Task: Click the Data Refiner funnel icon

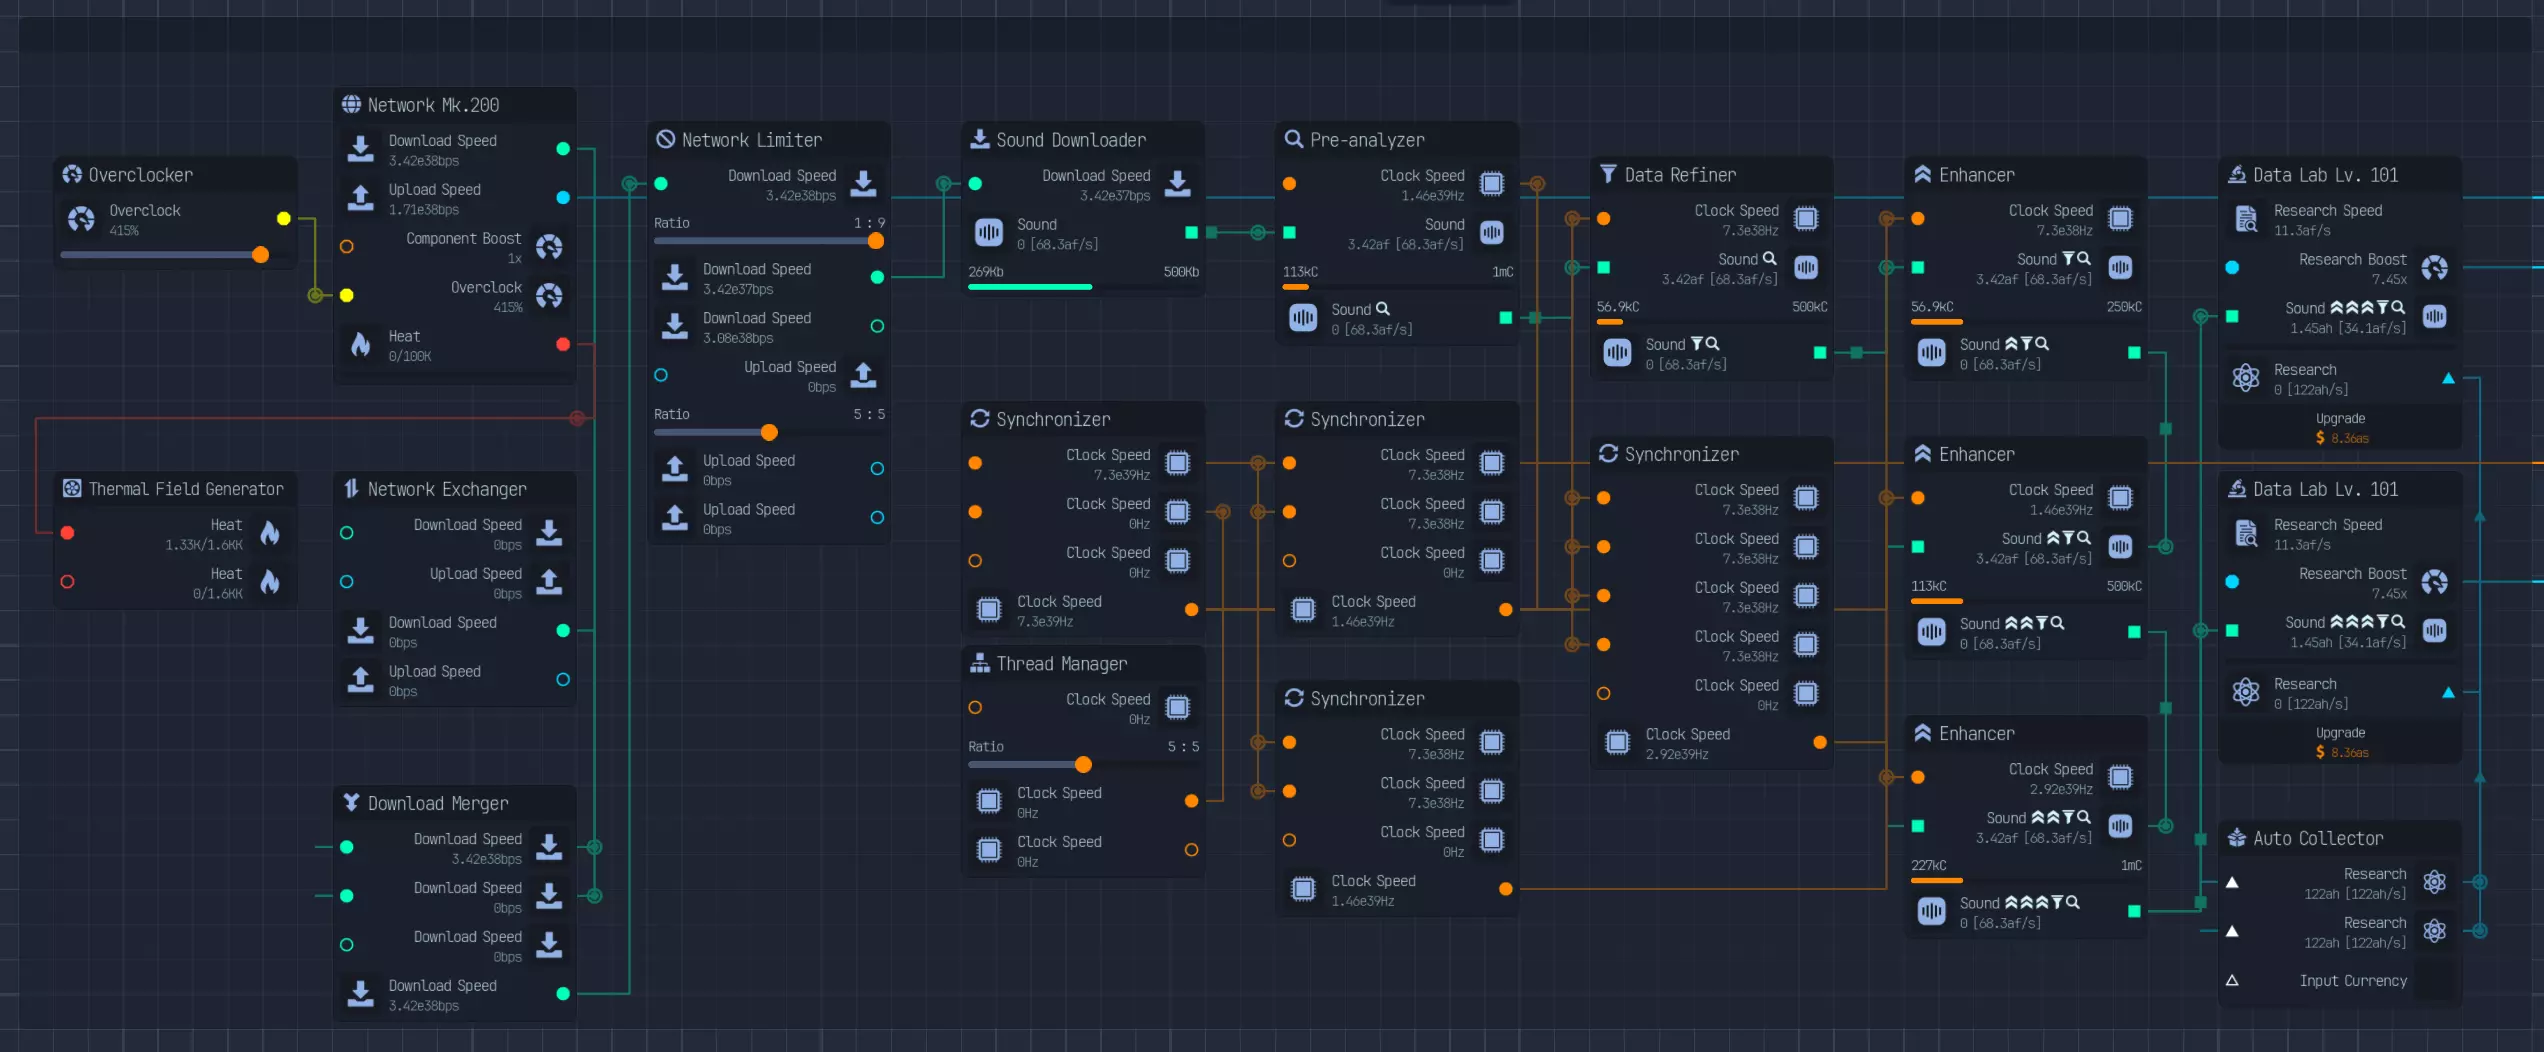Action: tap(1608, 174)
